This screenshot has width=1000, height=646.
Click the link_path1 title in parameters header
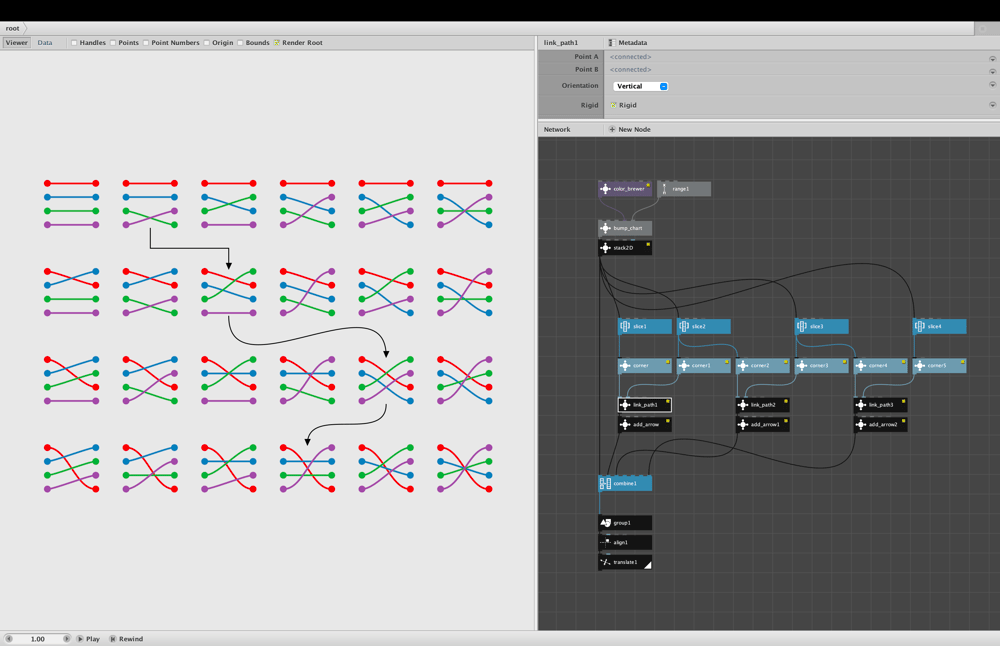[x=561, y=43]
